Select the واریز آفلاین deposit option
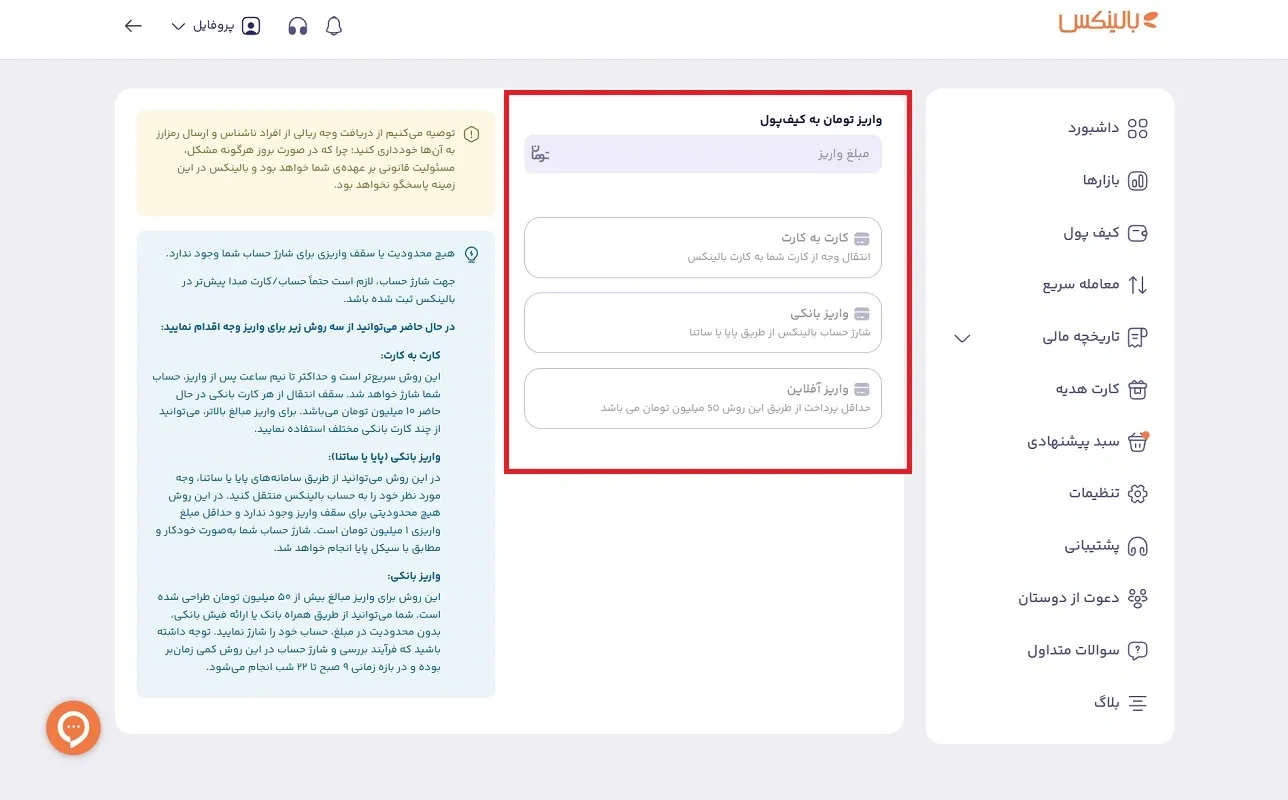This screenshot has width=1288, height=800. [703, 398]
